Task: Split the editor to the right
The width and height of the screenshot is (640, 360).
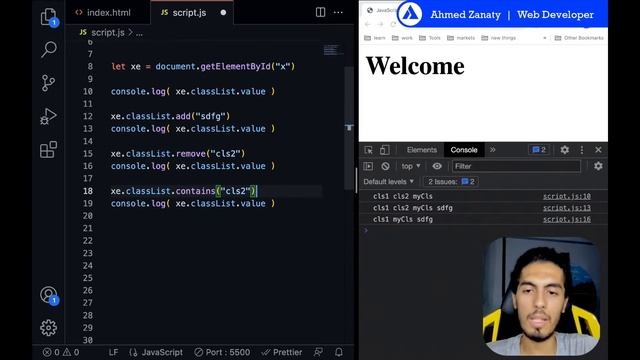Action: pos(320,12)
